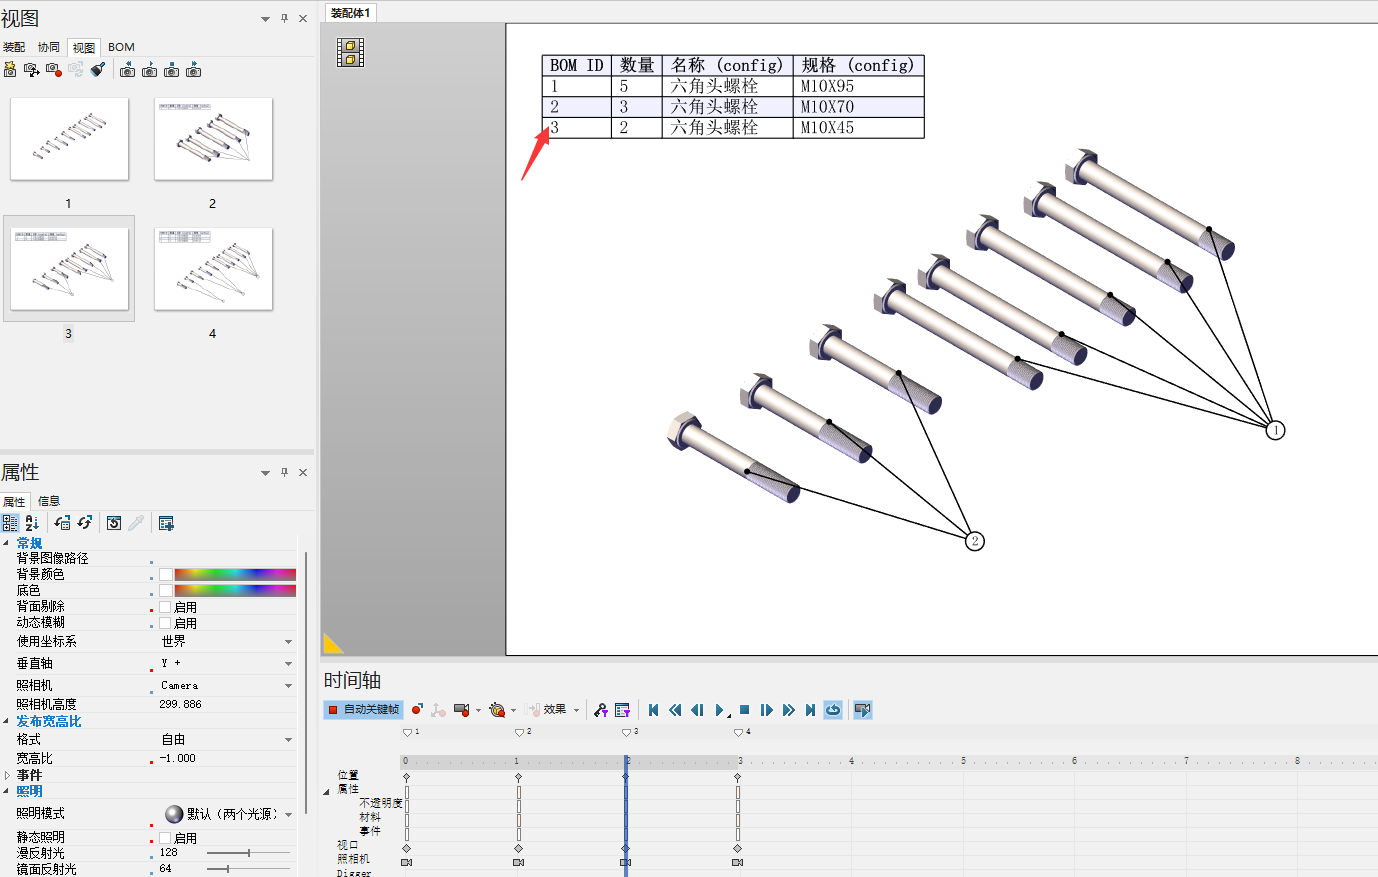The image size is (1378, 877).
Task: Fast forward timeline to the end
Action: coord(811,710)
